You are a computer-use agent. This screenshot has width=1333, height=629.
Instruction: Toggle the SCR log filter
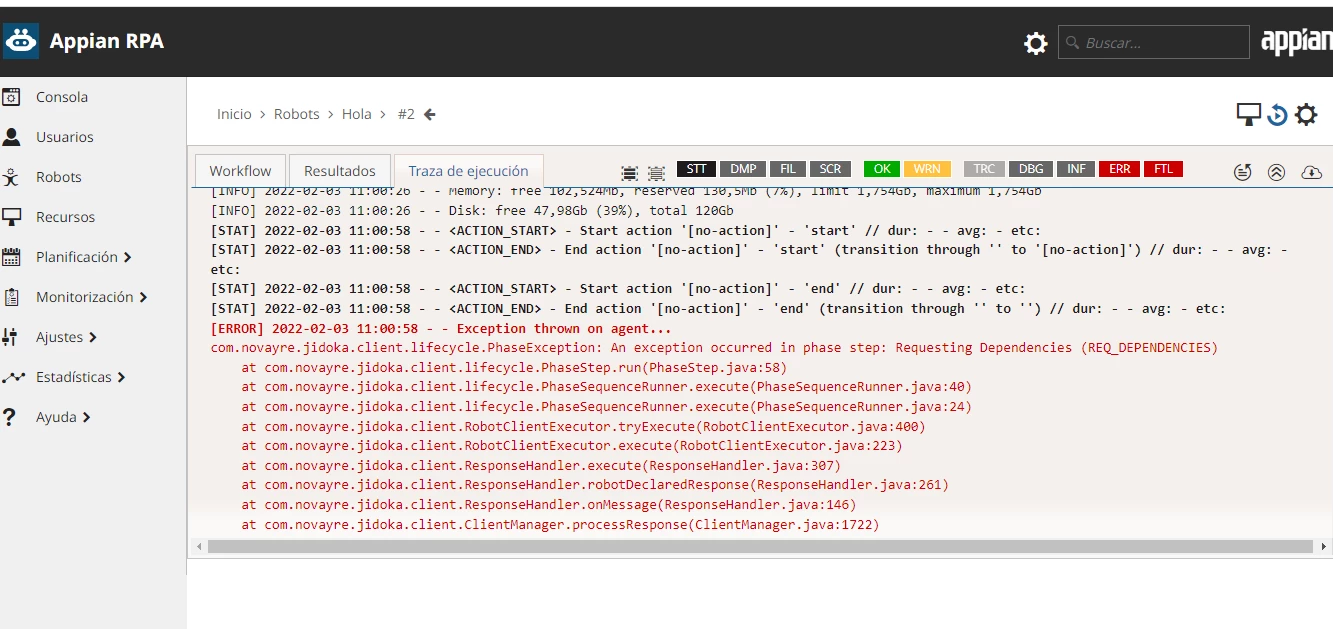(831, 169)
